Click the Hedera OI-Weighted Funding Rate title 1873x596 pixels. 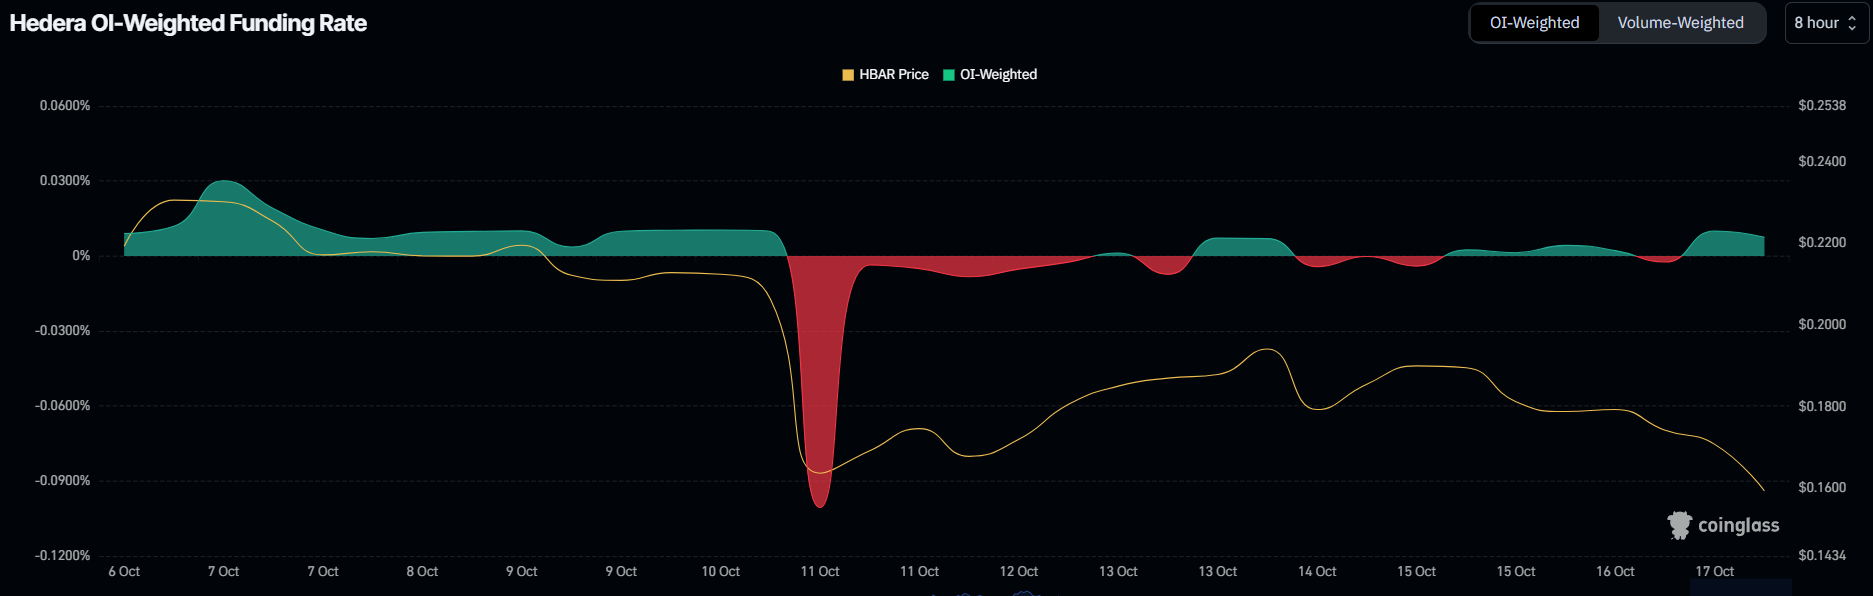188,23
